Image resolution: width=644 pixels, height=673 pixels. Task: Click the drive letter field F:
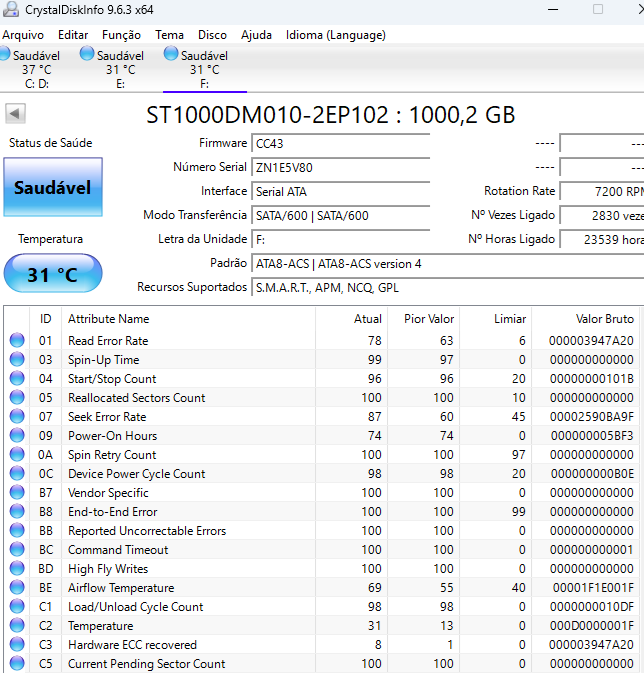[x=340, y=239]
